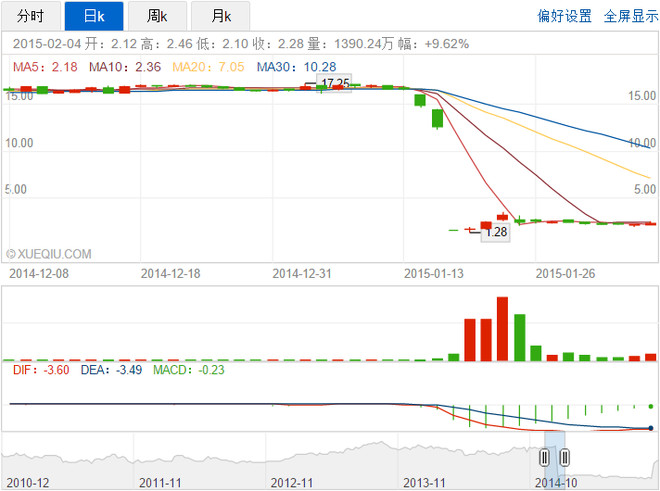This screenshot has width=660, height=491.
Task: Open the 周k weekly chart tab
Action: tap(157, 16)
